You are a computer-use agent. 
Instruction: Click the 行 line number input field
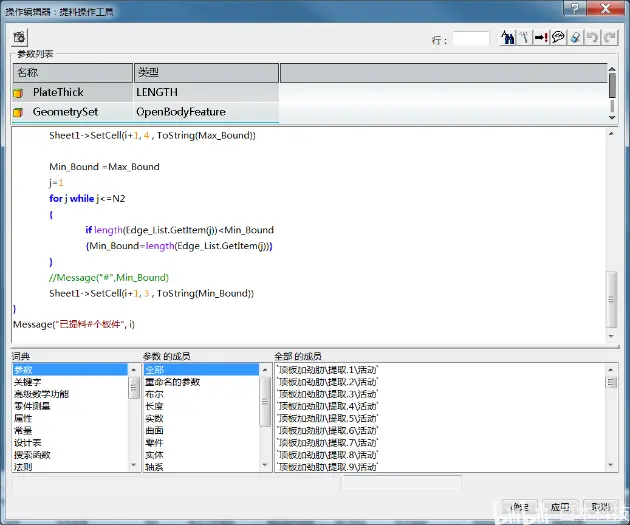tap(471, 39)
